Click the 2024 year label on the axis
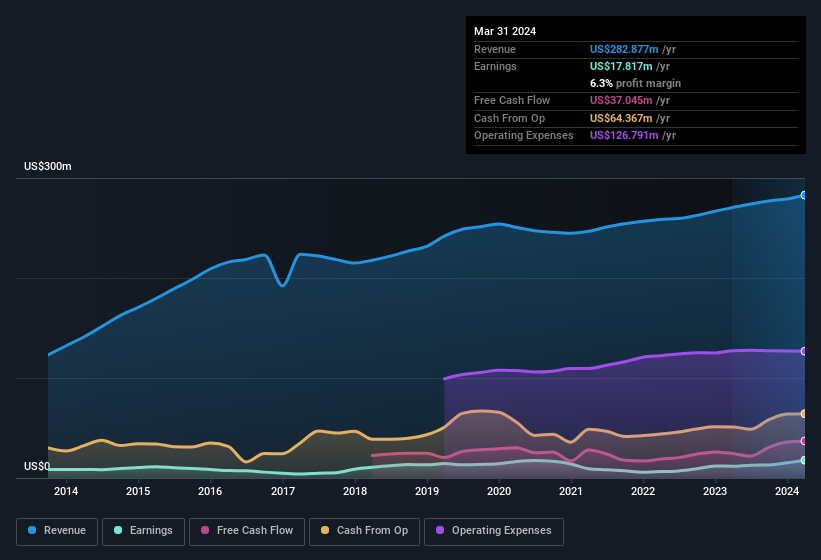This screenshot has width=821, height=560. (x=788, y=491)
